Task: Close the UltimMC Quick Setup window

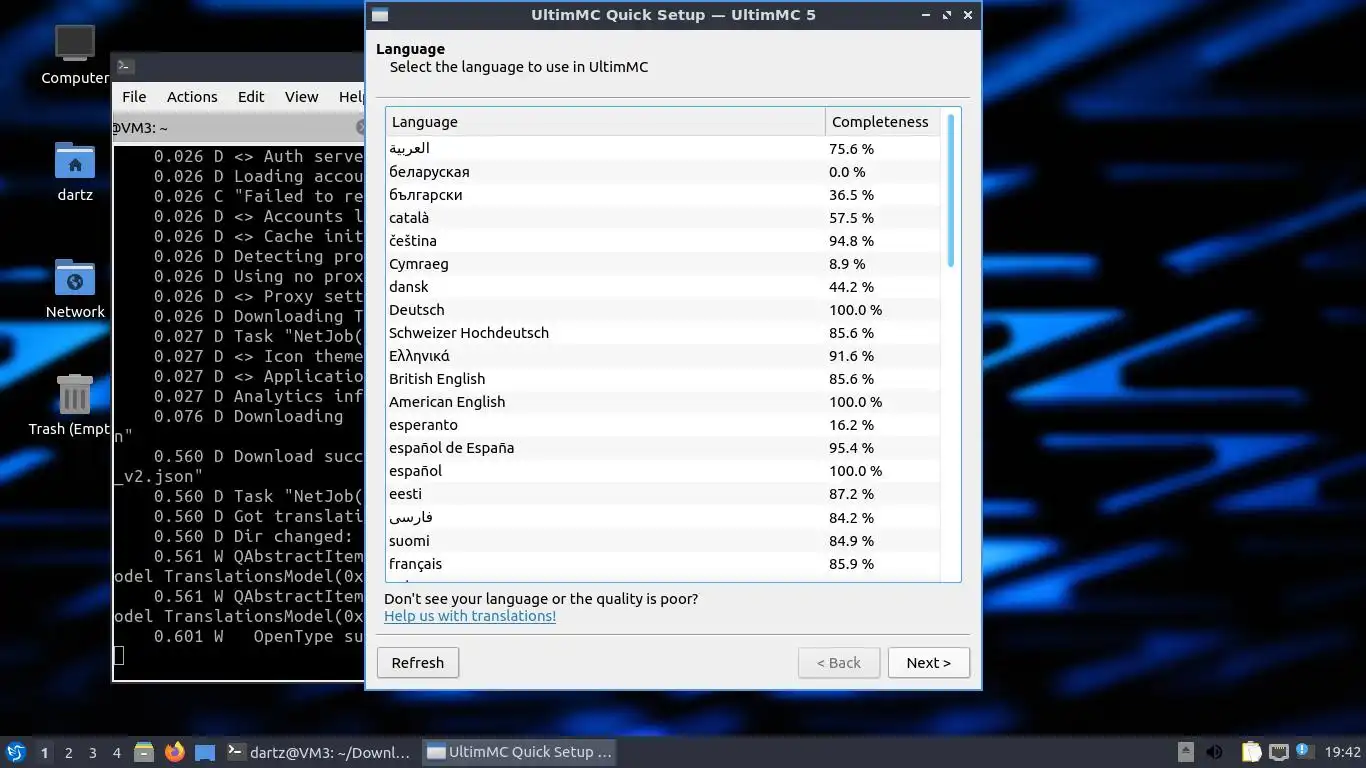Action: point(968,15)
